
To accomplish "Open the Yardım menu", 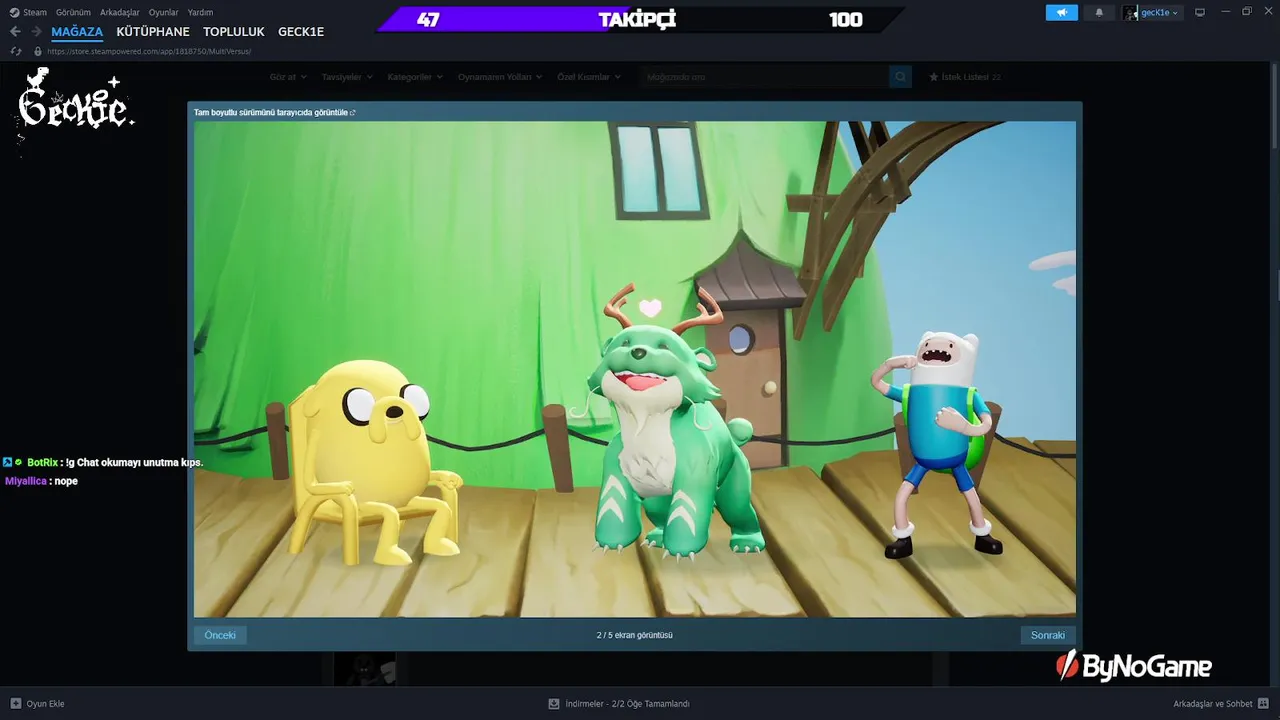I will click(200, 13).
